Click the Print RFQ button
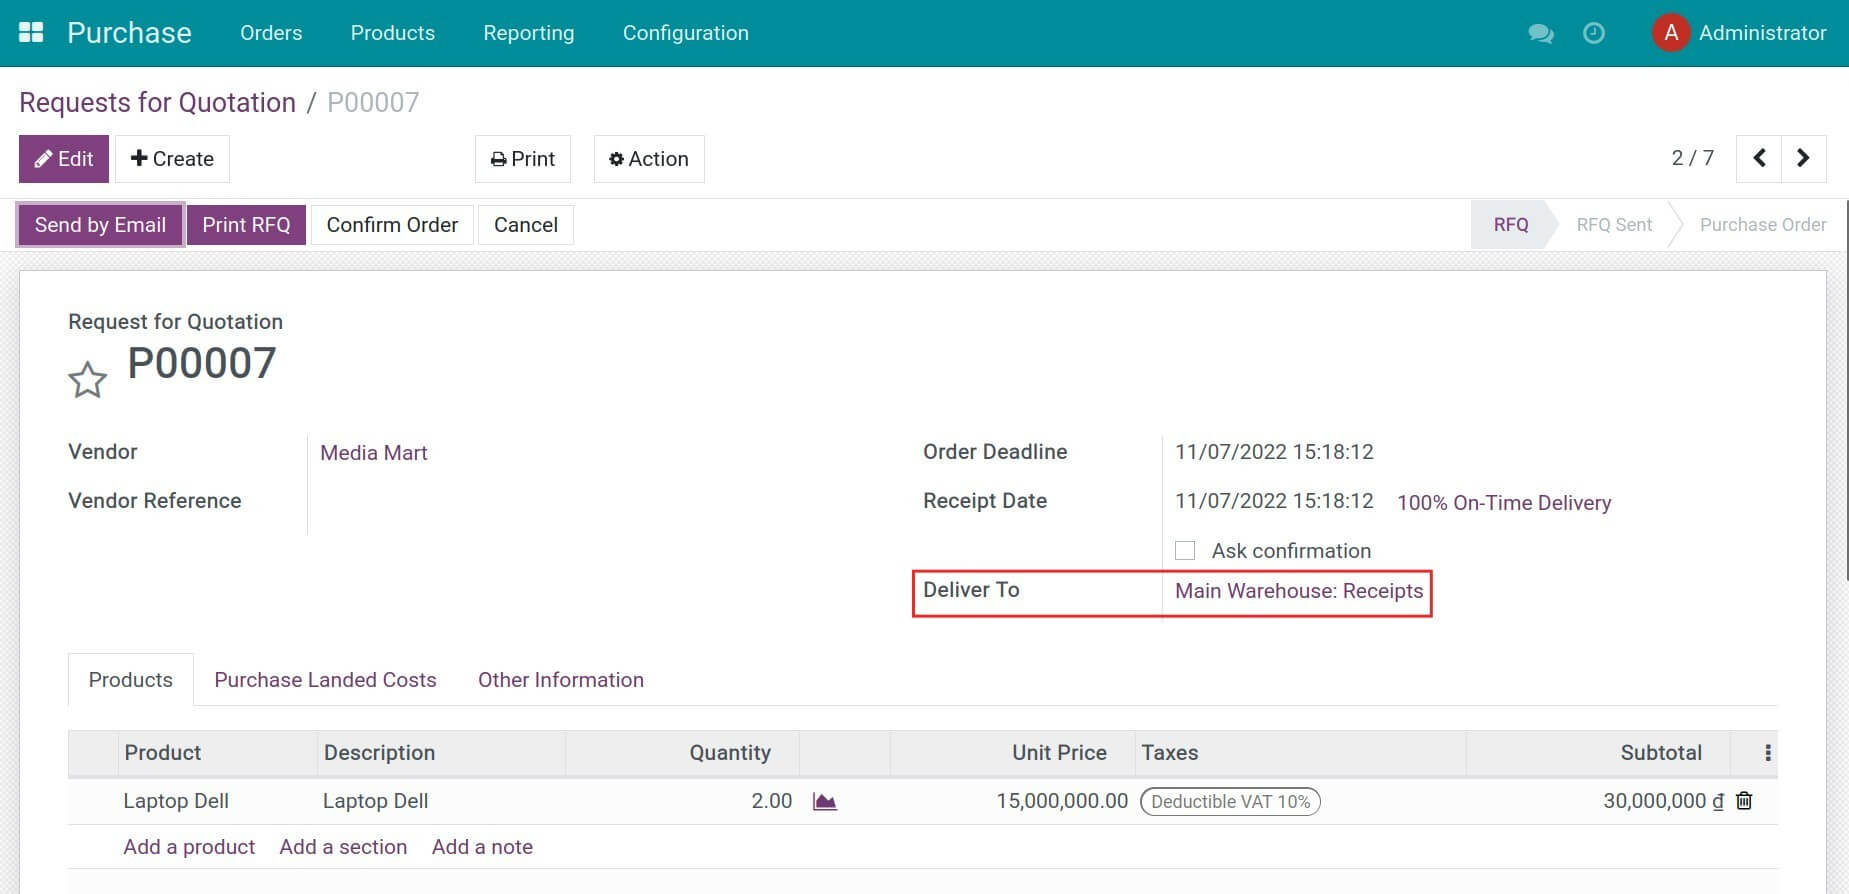1849x894 pixels. [x=246, y=225]
